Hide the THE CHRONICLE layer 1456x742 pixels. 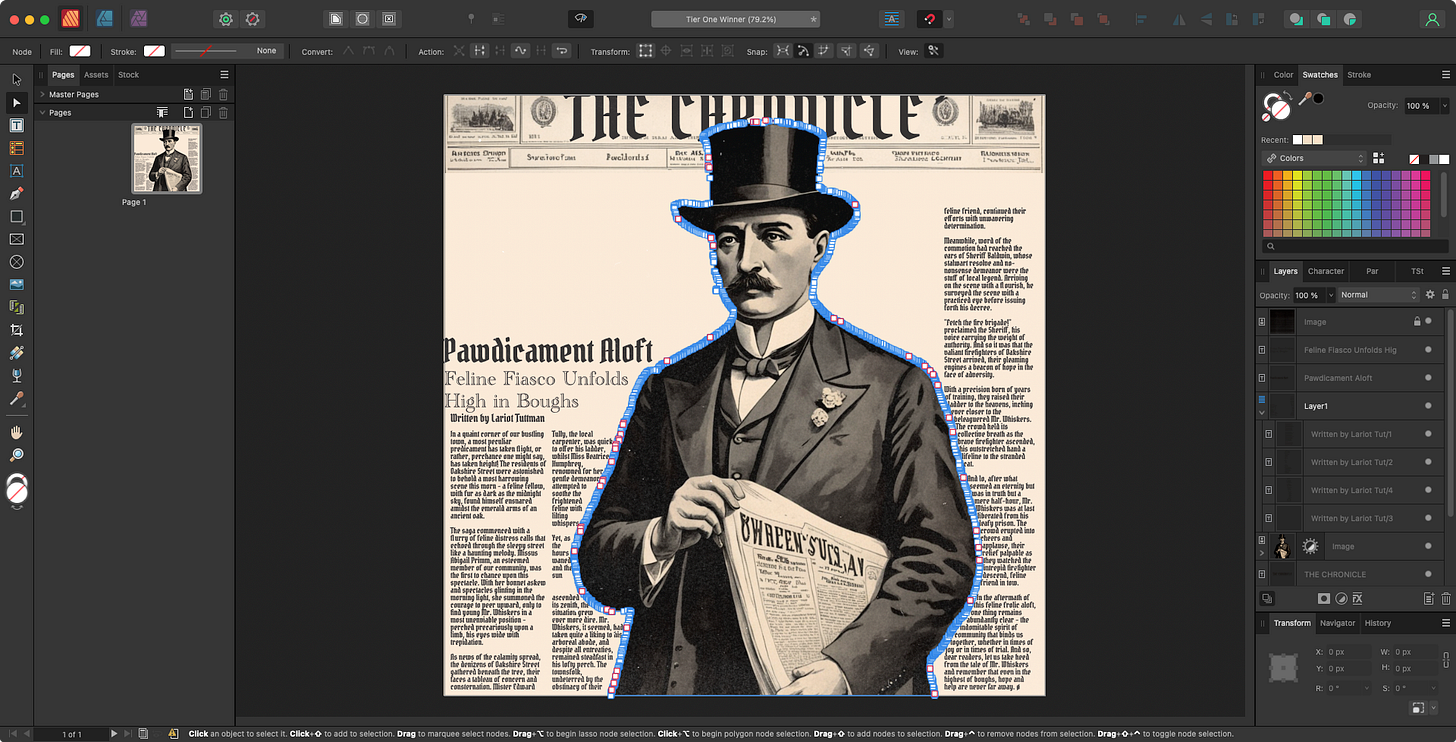tap(1428, 574)
